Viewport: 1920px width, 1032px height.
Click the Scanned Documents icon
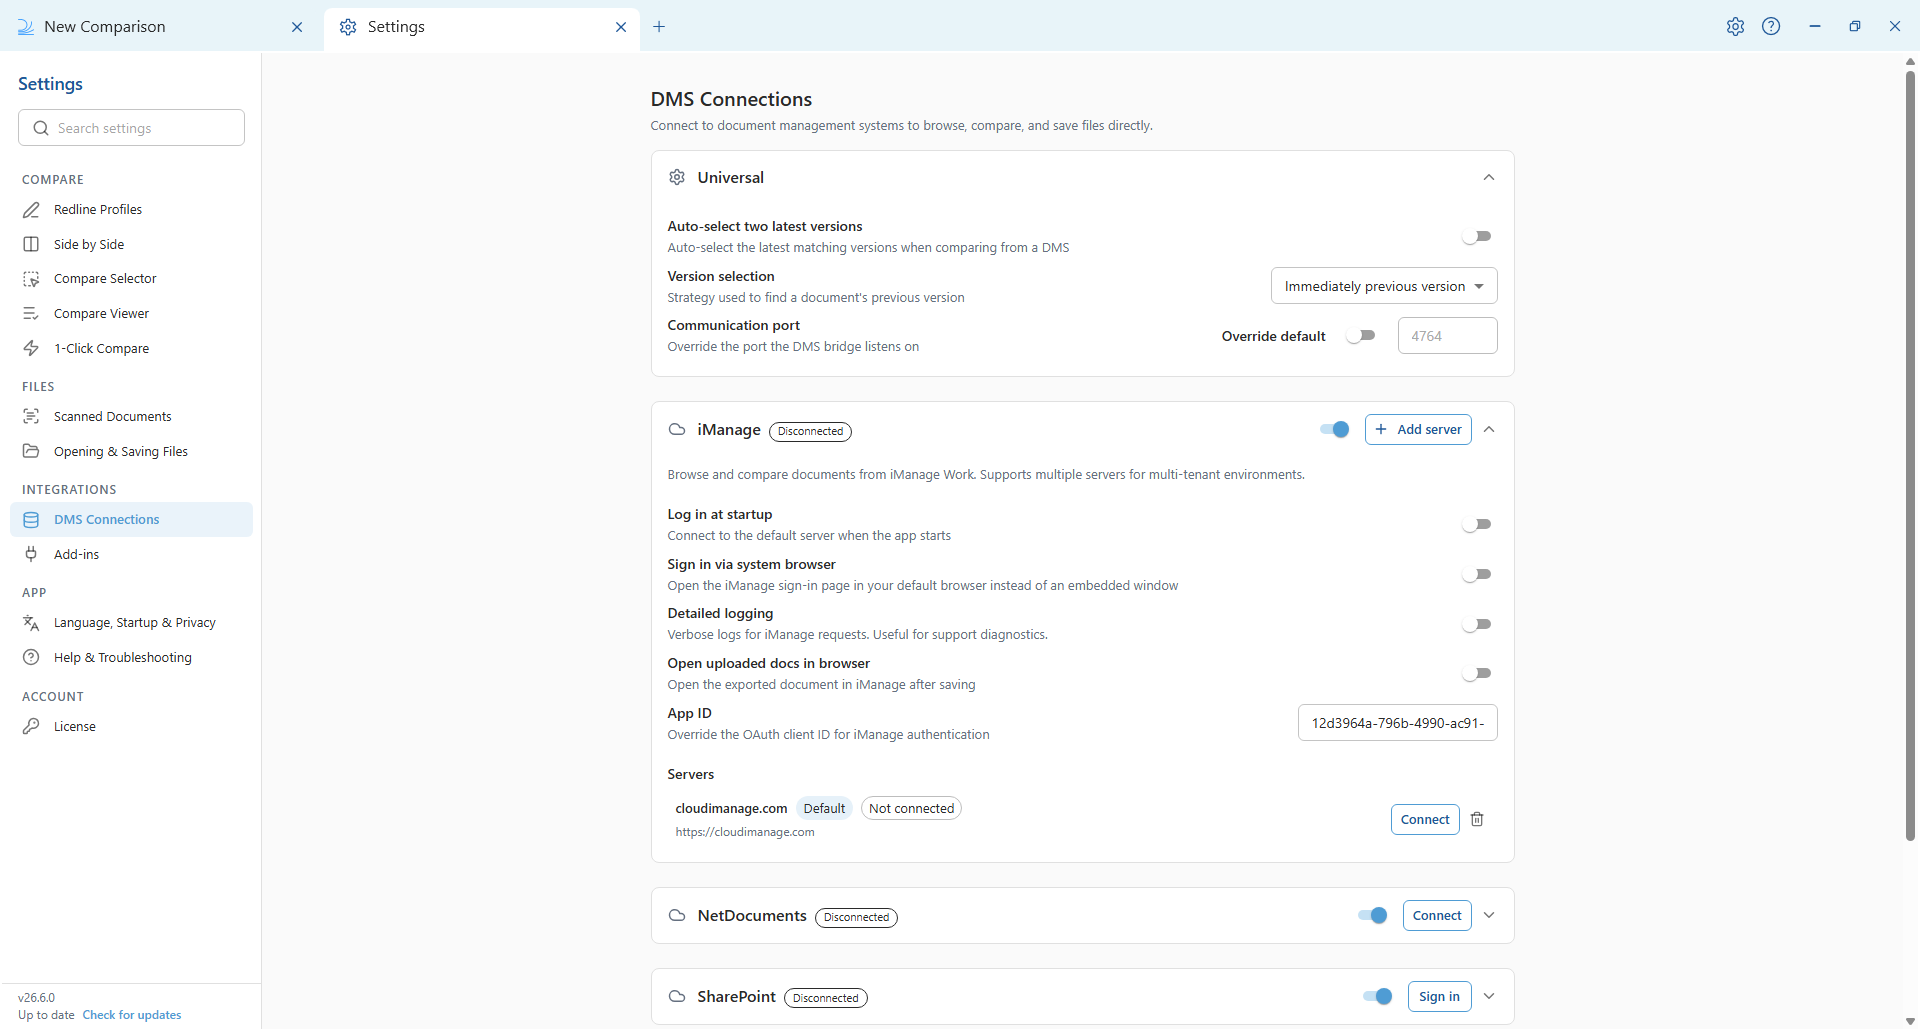[31, 417]
